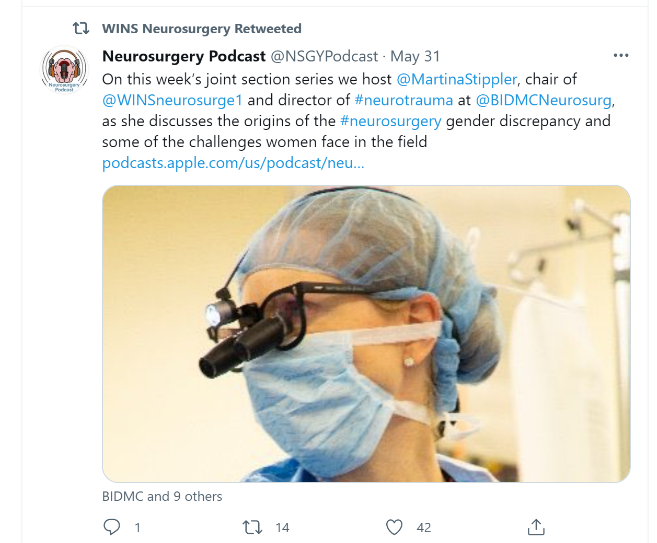Like the tweet with the heart icon

pyautogui.click(x=394, y=526)
